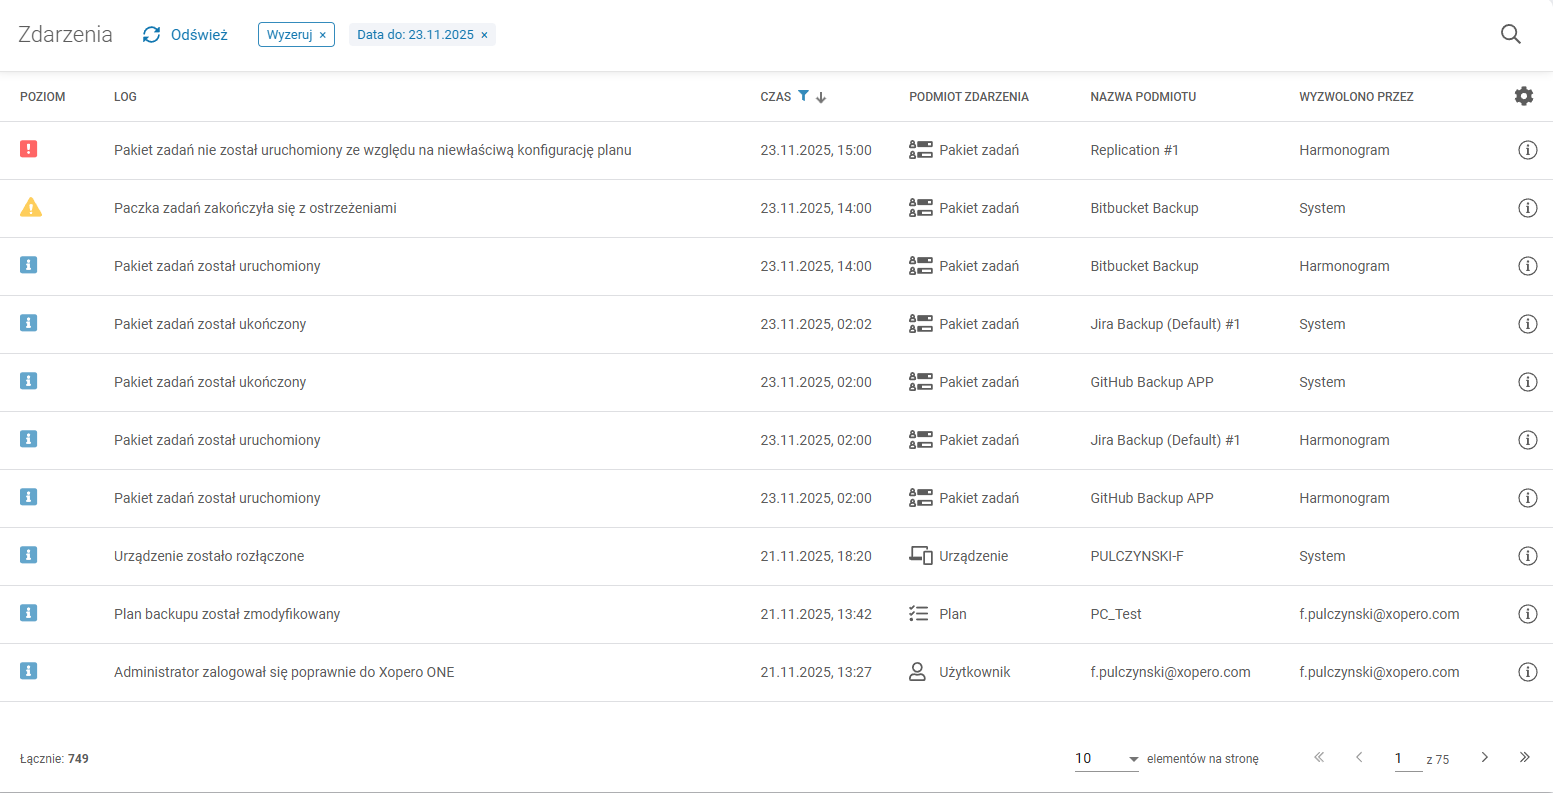The width and height of the screenshot is (1553, 793).
Task: Sort by the POZIOM column header
Action: click(x=43, y=97)
